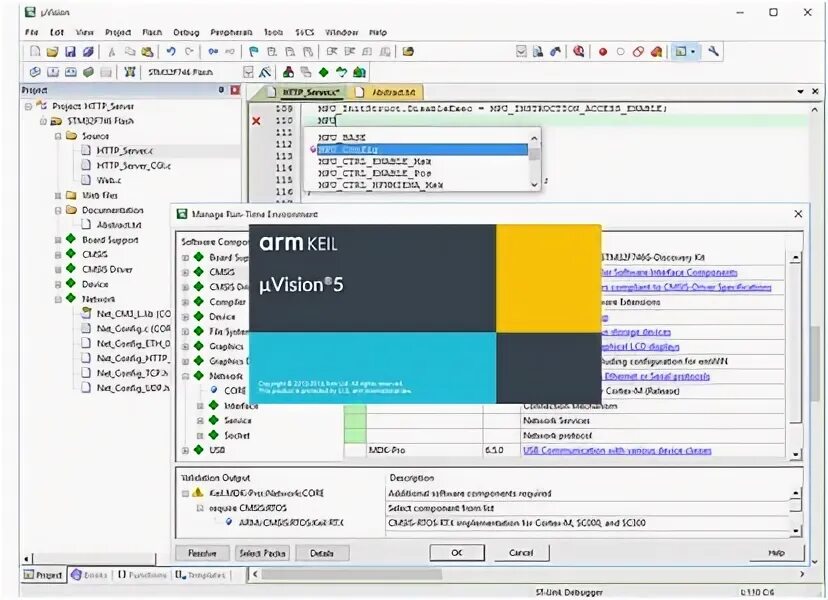
Task: Open the Peripherals menu
Action: point(231,32)
